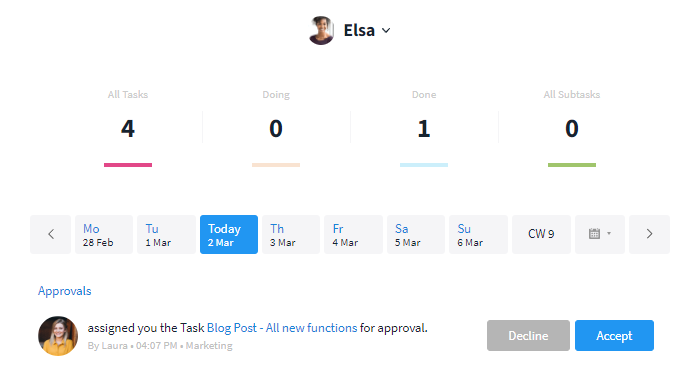Open the Doing tasks counter
This screenshot has width=700, height=368.
276,129
